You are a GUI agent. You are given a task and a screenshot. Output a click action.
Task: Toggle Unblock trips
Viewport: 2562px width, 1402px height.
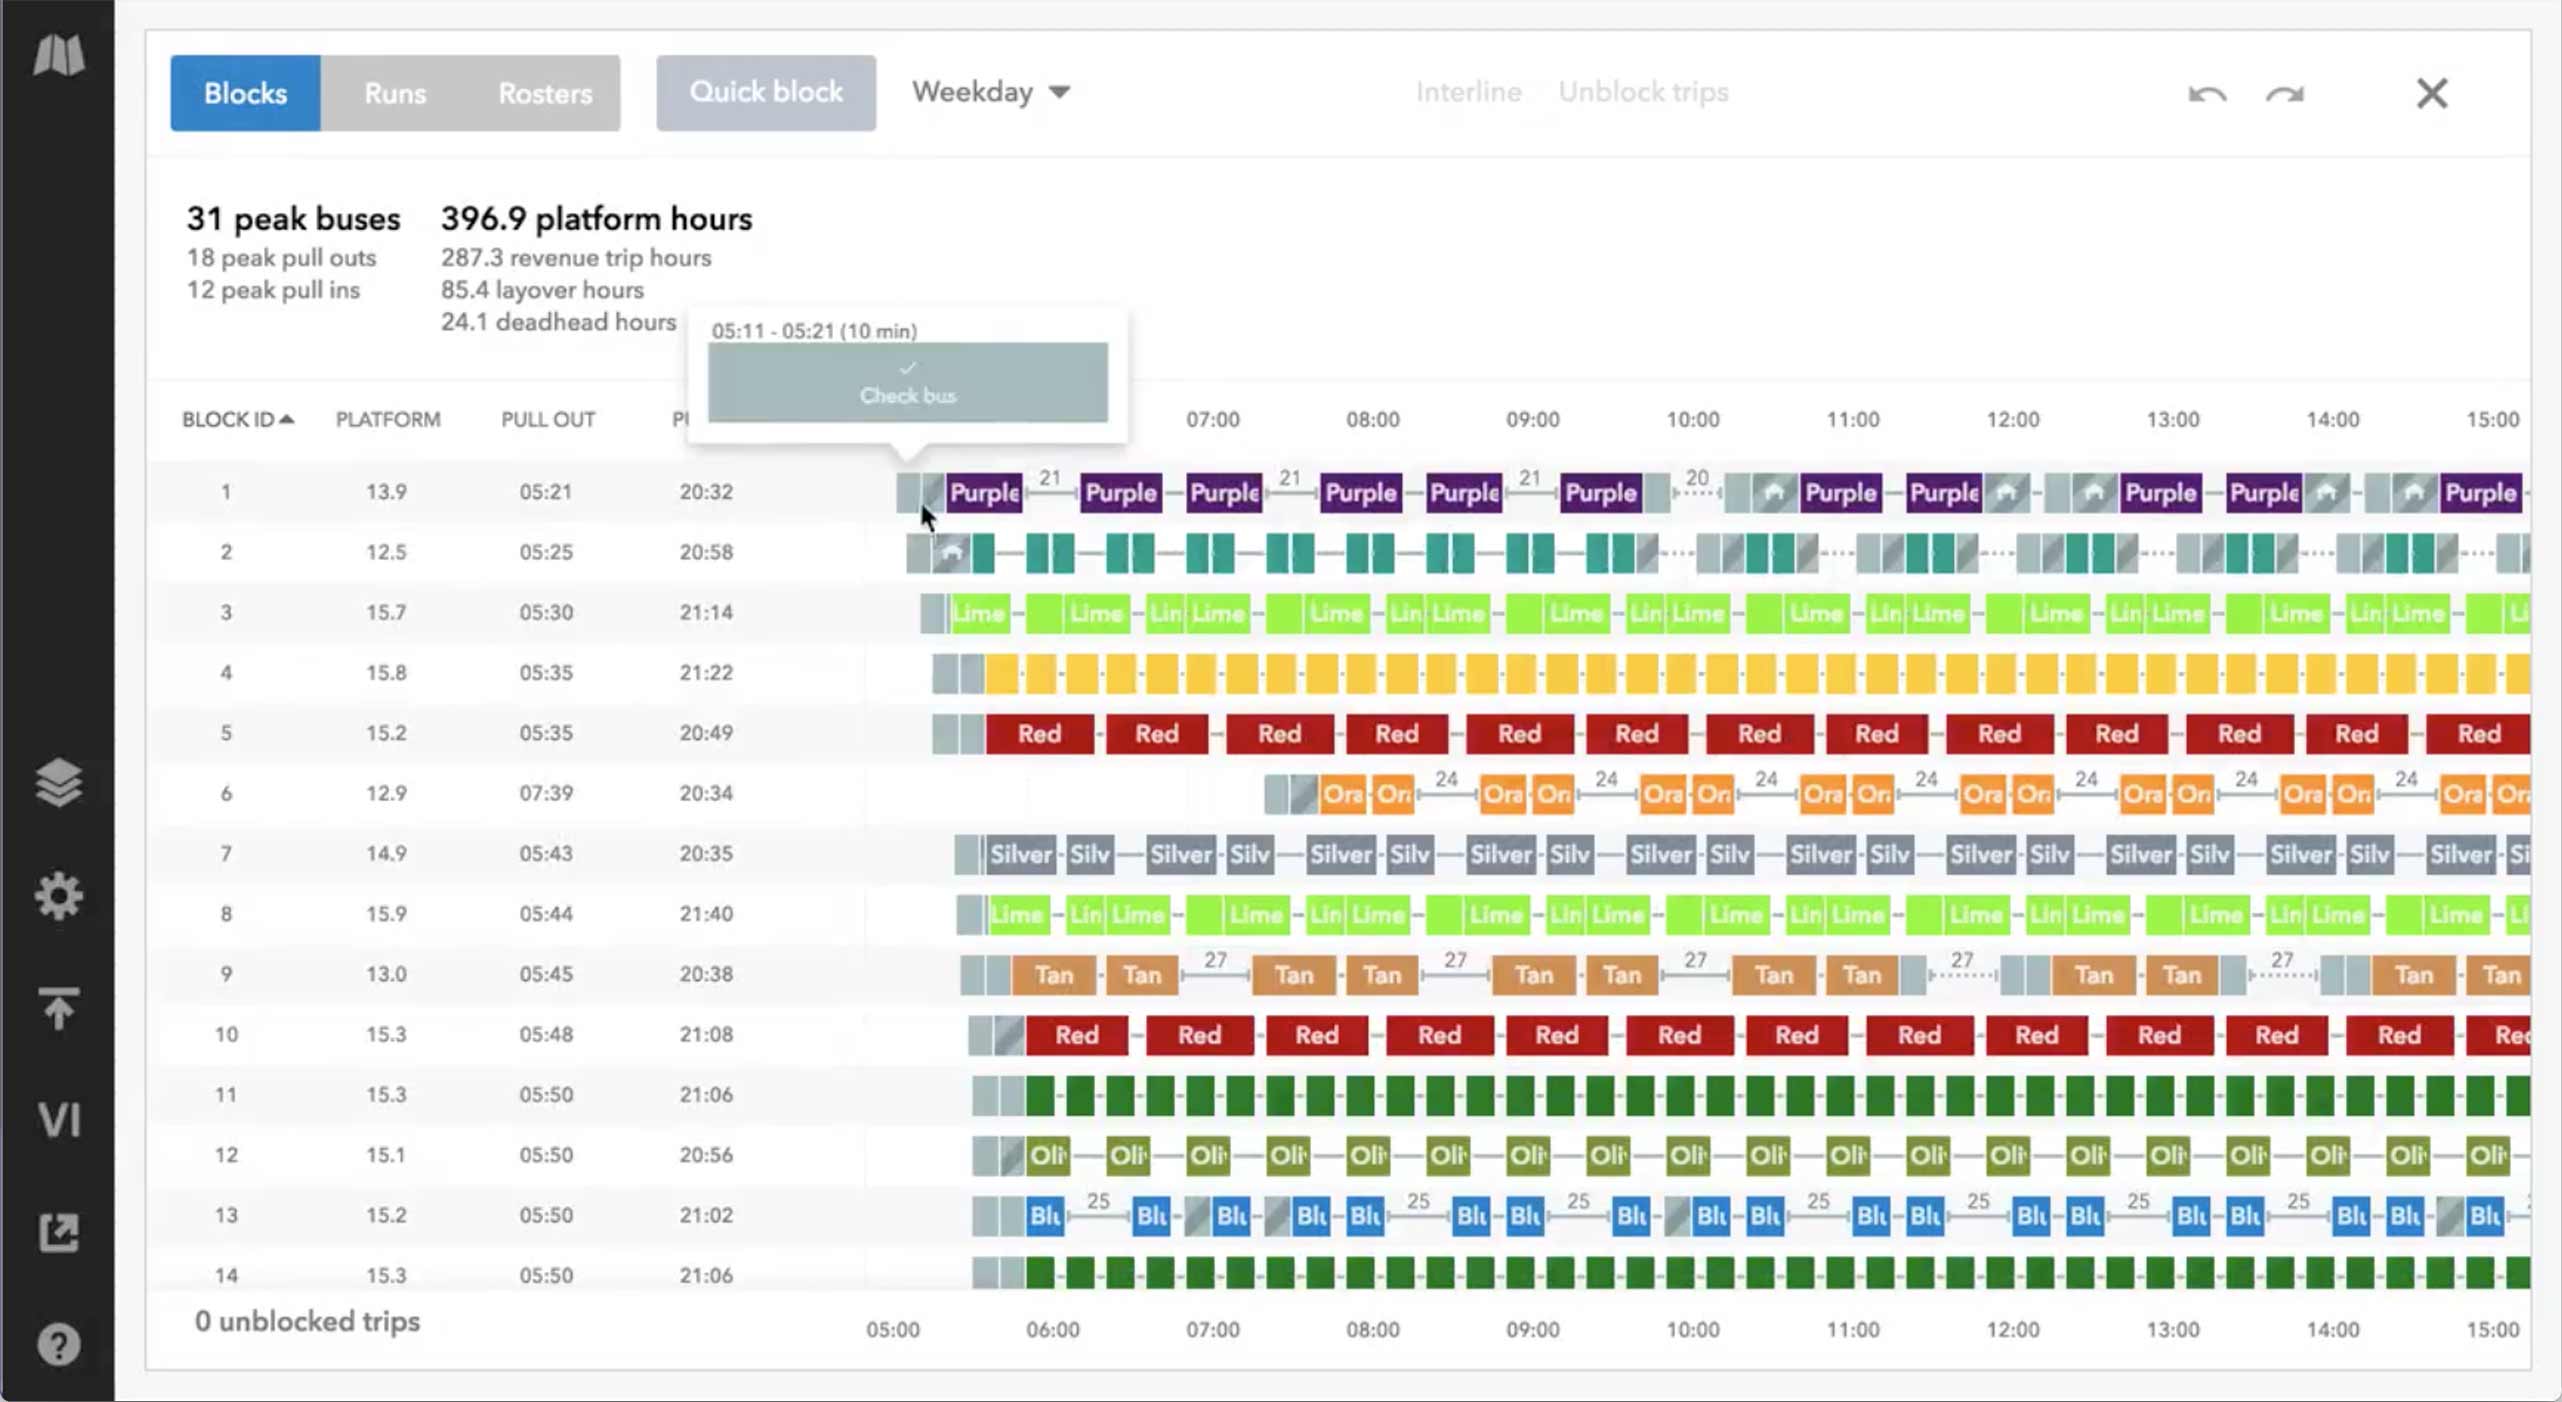tap(1644, 91)
